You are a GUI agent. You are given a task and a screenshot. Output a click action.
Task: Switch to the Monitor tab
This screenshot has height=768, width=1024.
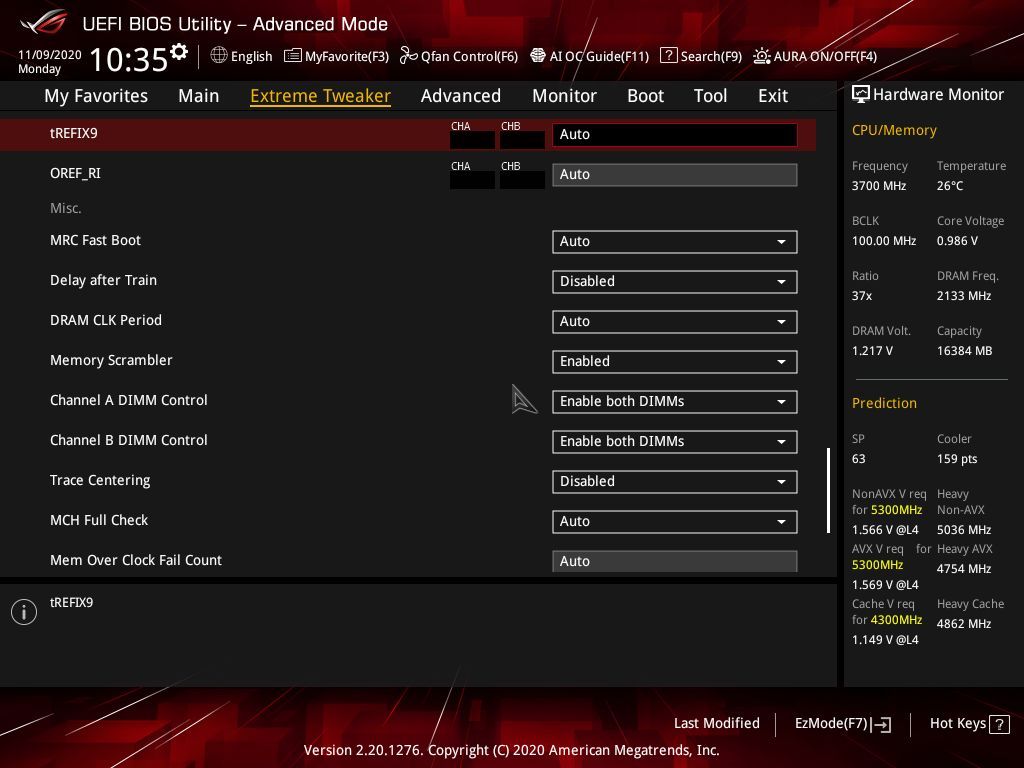pyautogui.click(x=564, y=96)
